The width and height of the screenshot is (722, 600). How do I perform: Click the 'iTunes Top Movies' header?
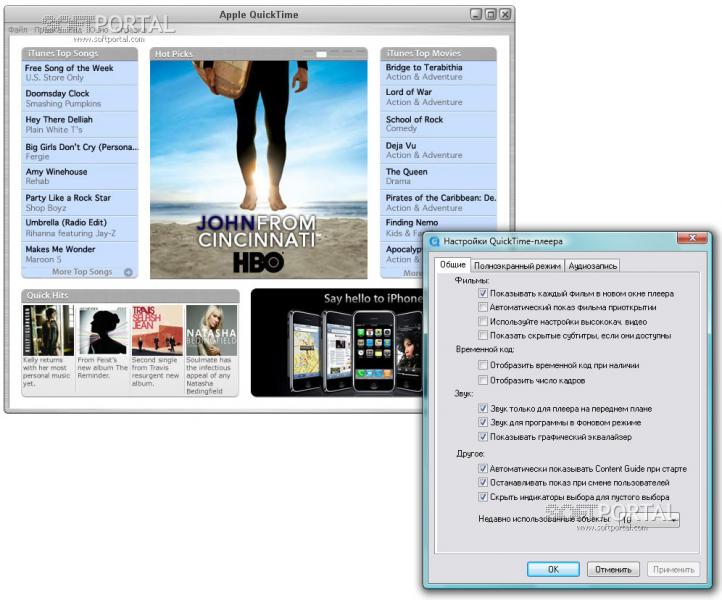(x=438, y=54)
